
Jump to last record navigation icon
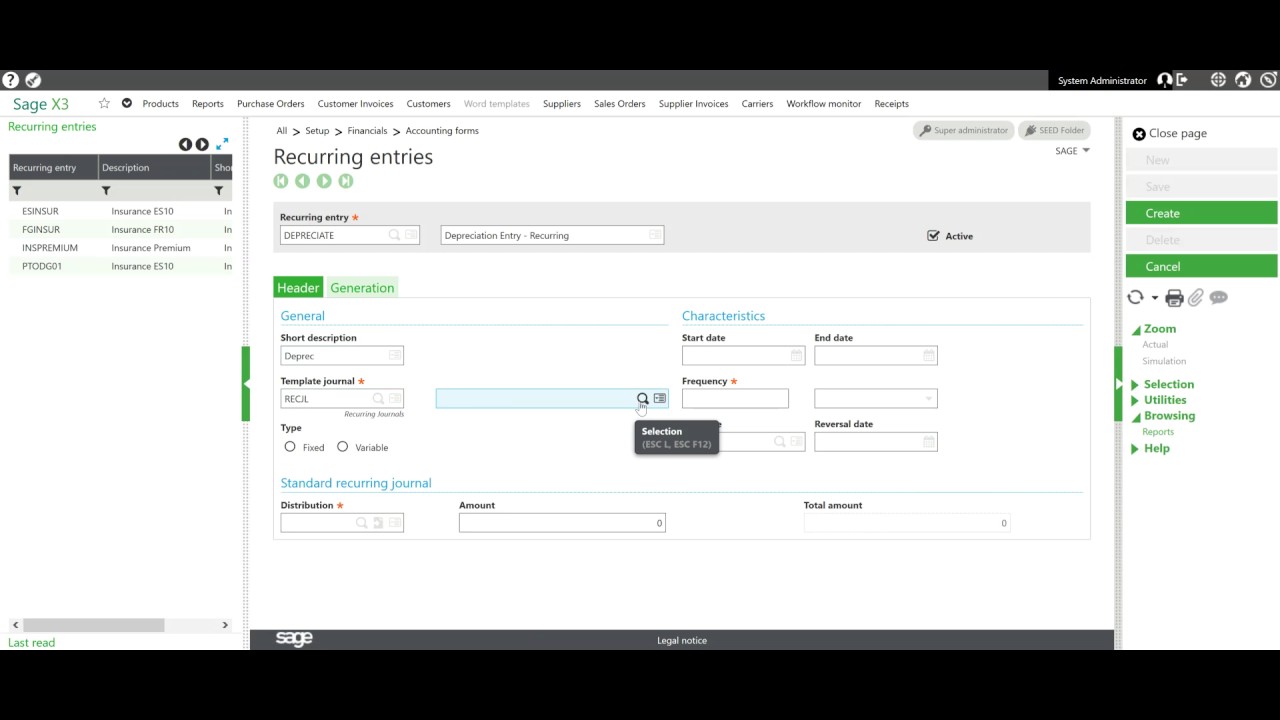[346, 181]
